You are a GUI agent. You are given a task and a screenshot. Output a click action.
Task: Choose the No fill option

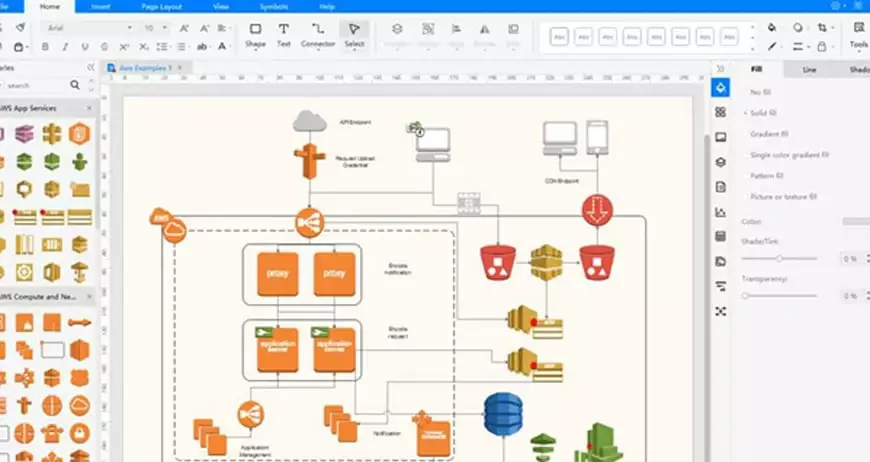760,92
